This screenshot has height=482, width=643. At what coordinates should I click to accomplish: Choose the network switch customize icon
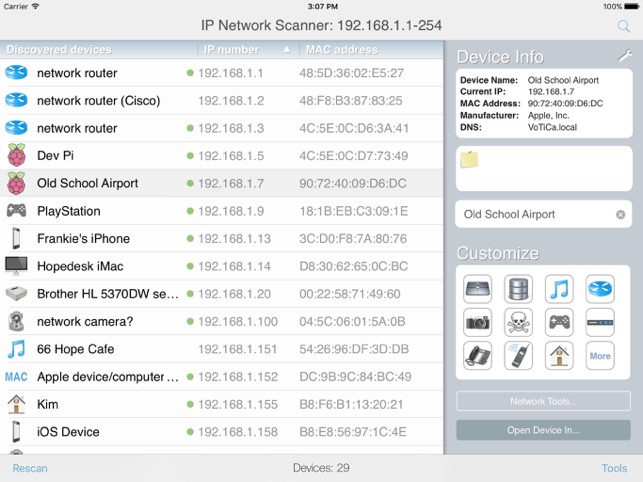(477, 289)
